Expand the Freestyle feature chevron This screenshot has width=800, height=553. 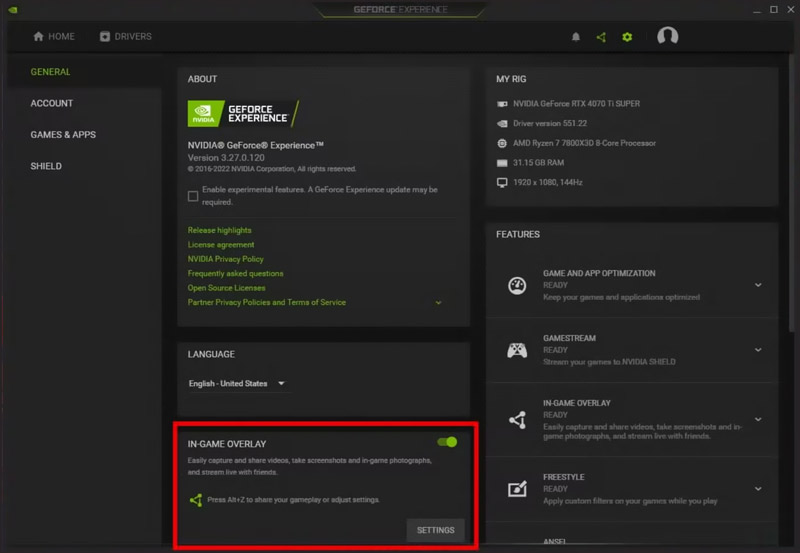pos(758,489)
